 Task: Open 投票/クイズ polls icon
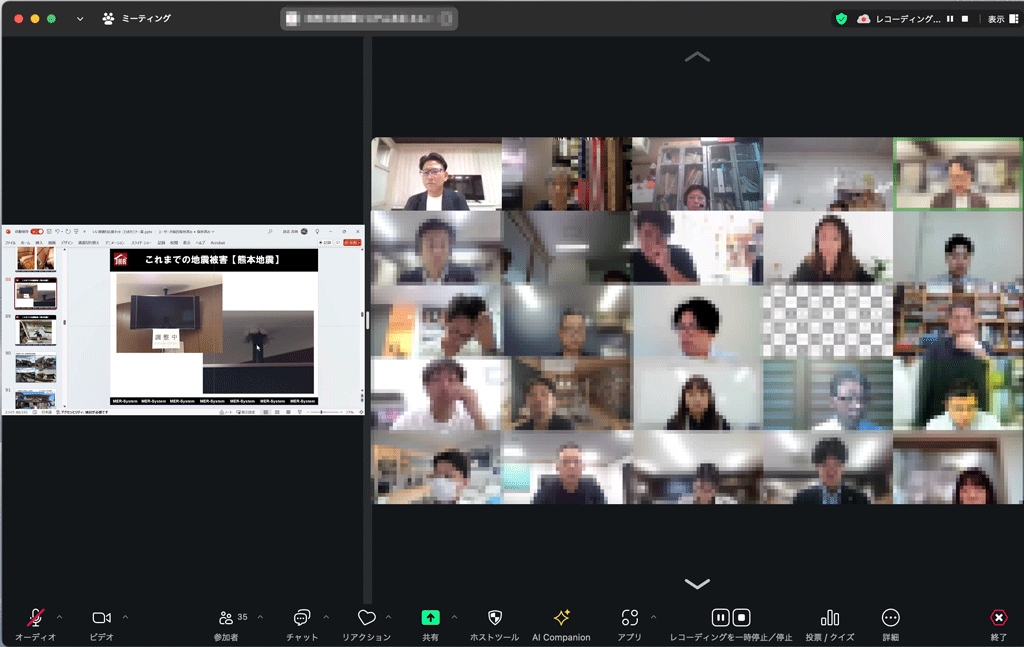pyautogui.click(x=829, y=618)
